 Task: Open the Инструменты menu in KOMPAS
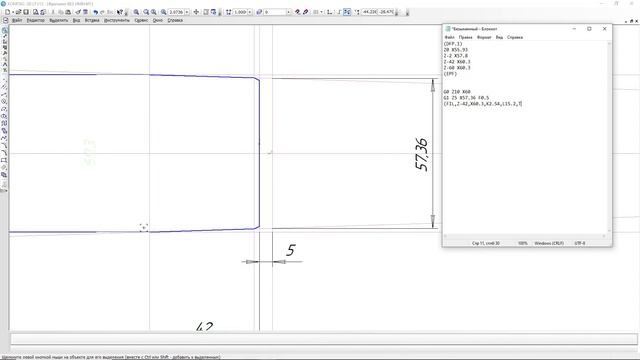[117, 20]
